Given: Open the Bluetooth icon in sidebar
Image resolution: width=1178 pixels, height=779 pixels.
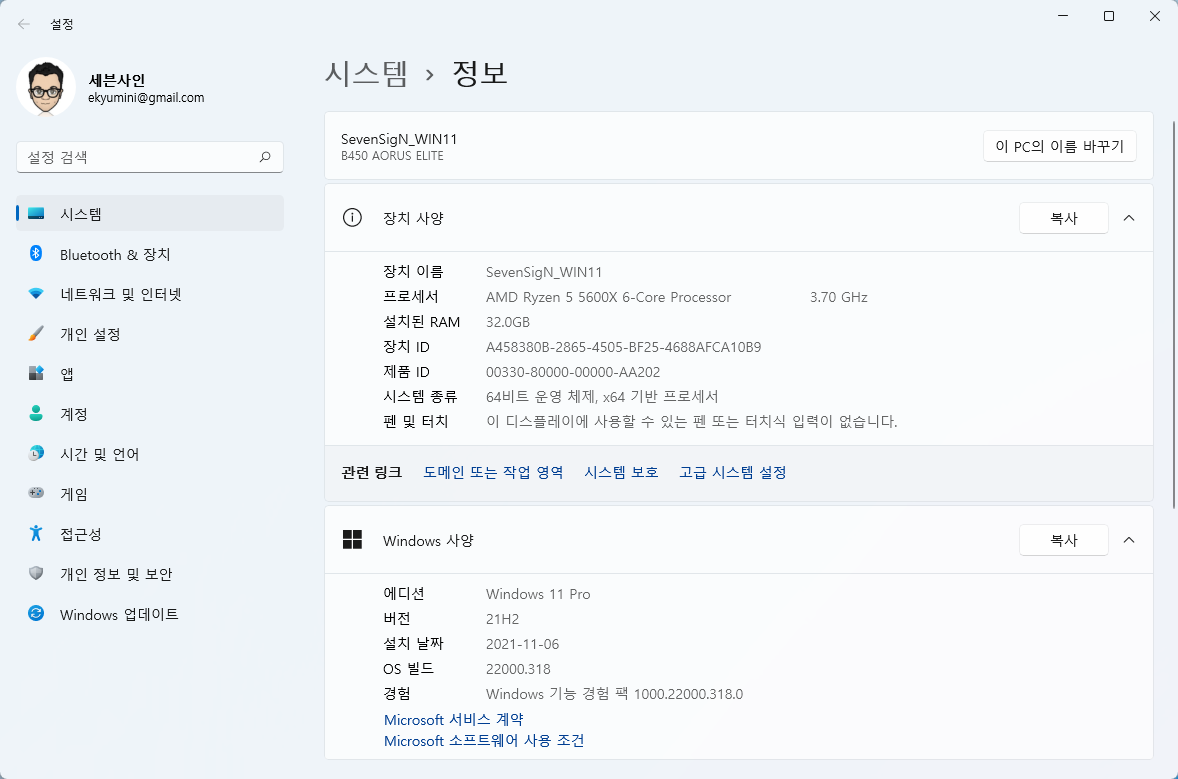Looking at the screenshot, I should coord(36,253).
